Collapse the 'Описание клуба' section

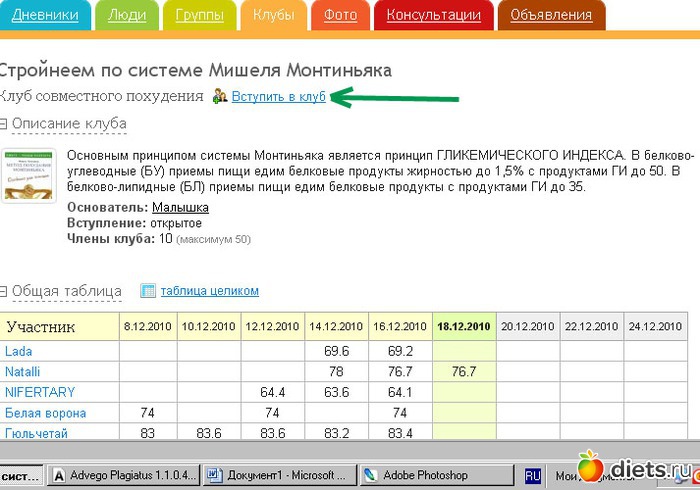pos(4,124)
